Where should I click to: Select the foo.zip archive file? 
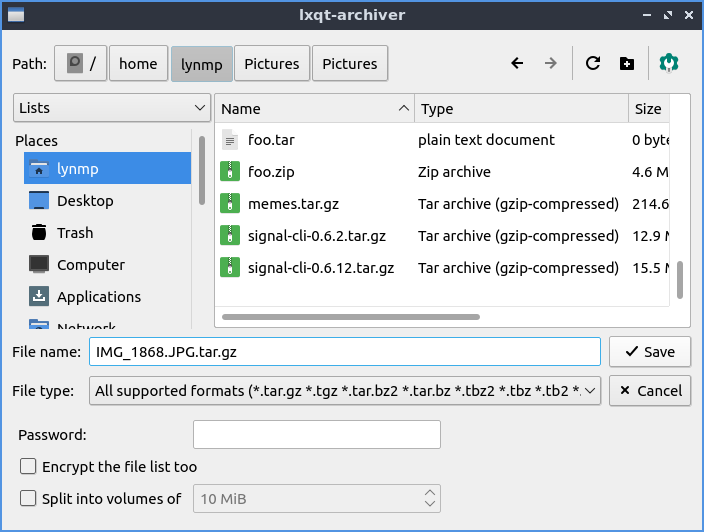270,172
